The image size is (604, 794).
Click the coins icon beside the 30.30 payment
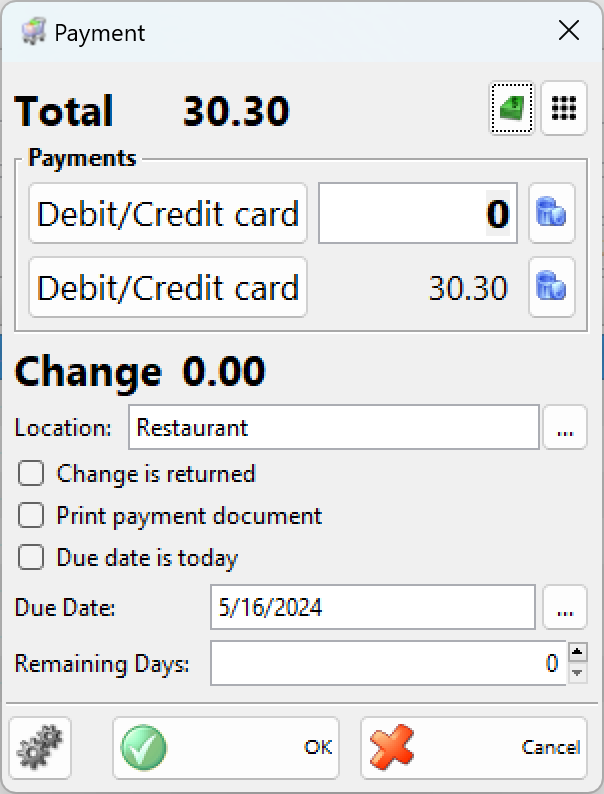(x=552, y=287)
